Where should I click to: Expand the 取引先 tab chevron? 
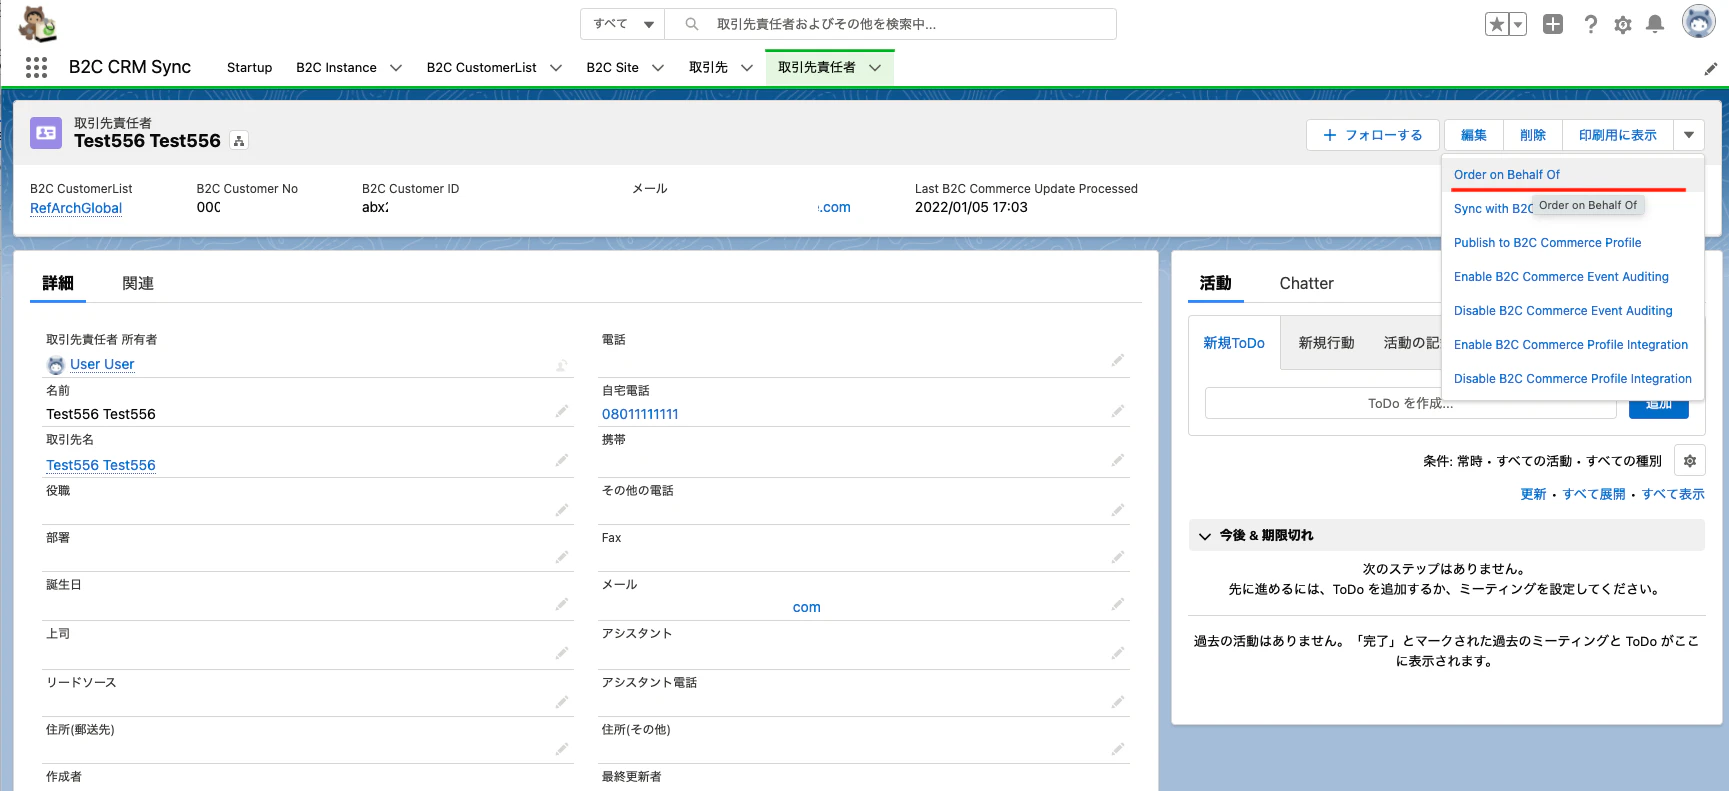click(747, 68)
